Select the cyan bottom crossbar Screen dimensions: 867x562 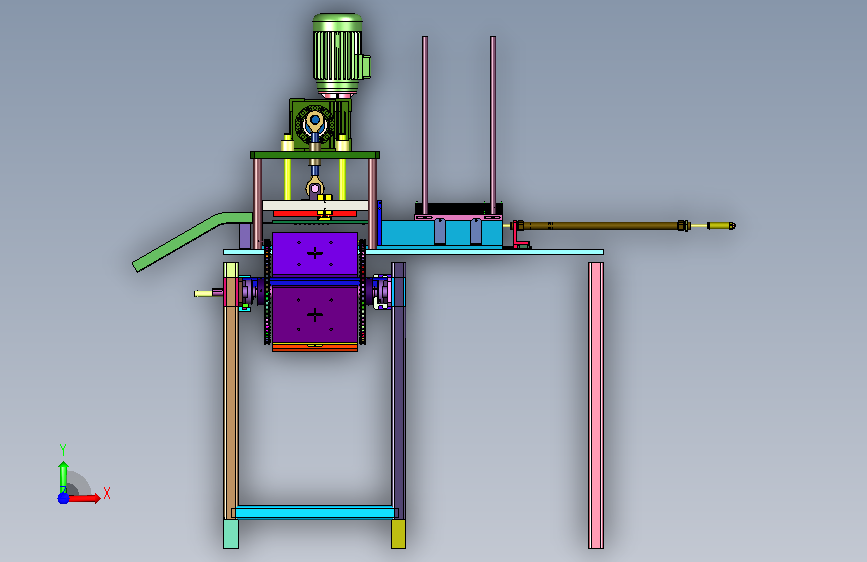[315, 513]
